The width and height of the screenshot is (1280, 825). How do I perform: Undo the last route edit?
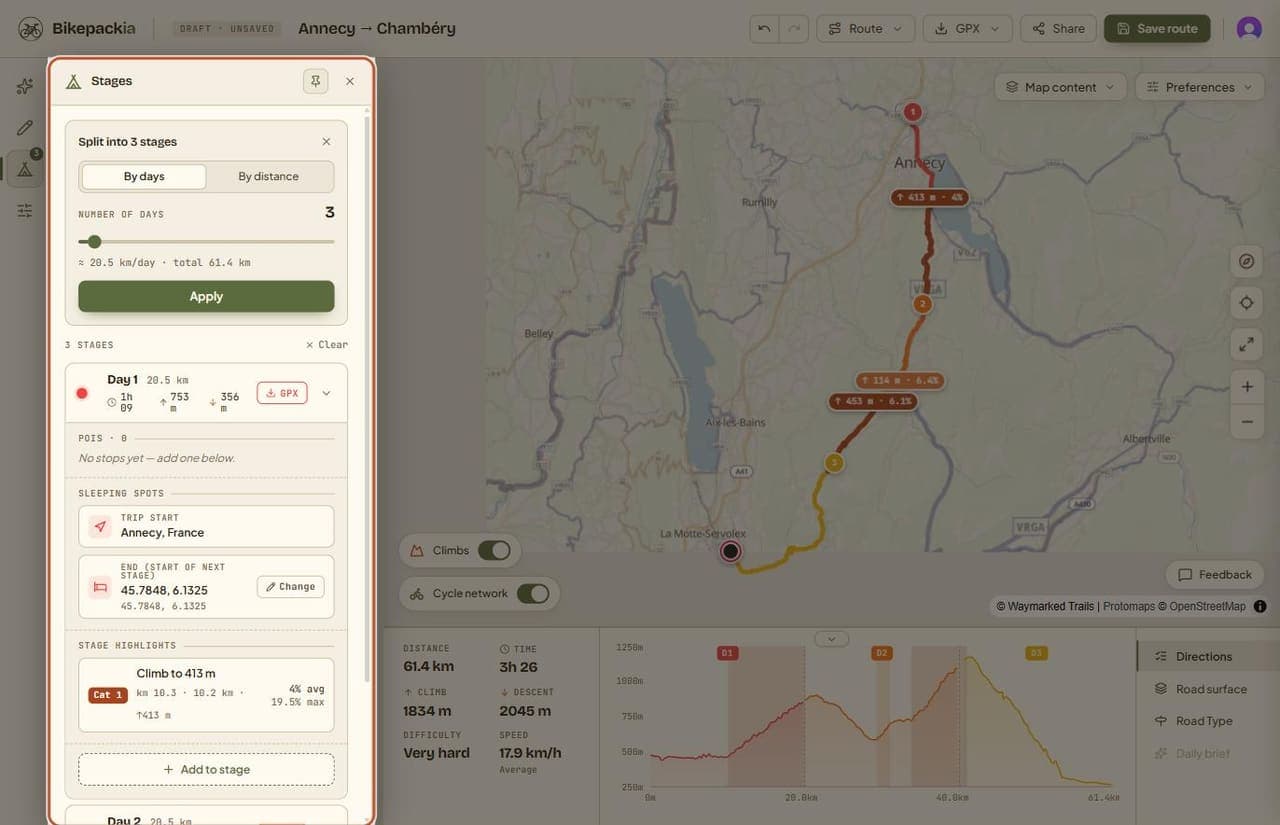(764, 28)
